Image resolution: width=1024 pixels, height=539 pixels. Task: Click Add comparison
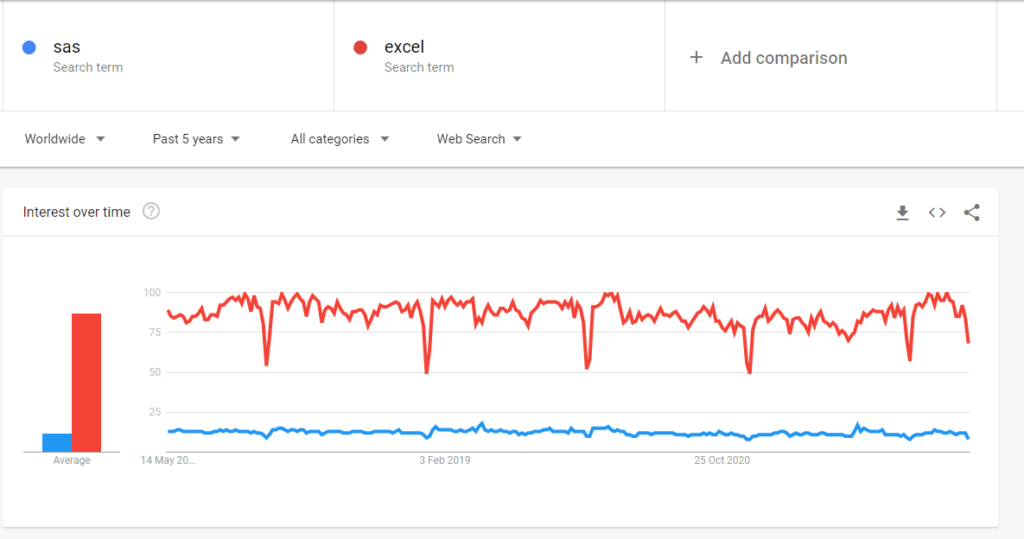pyautogui.click(x=784, y=58)
